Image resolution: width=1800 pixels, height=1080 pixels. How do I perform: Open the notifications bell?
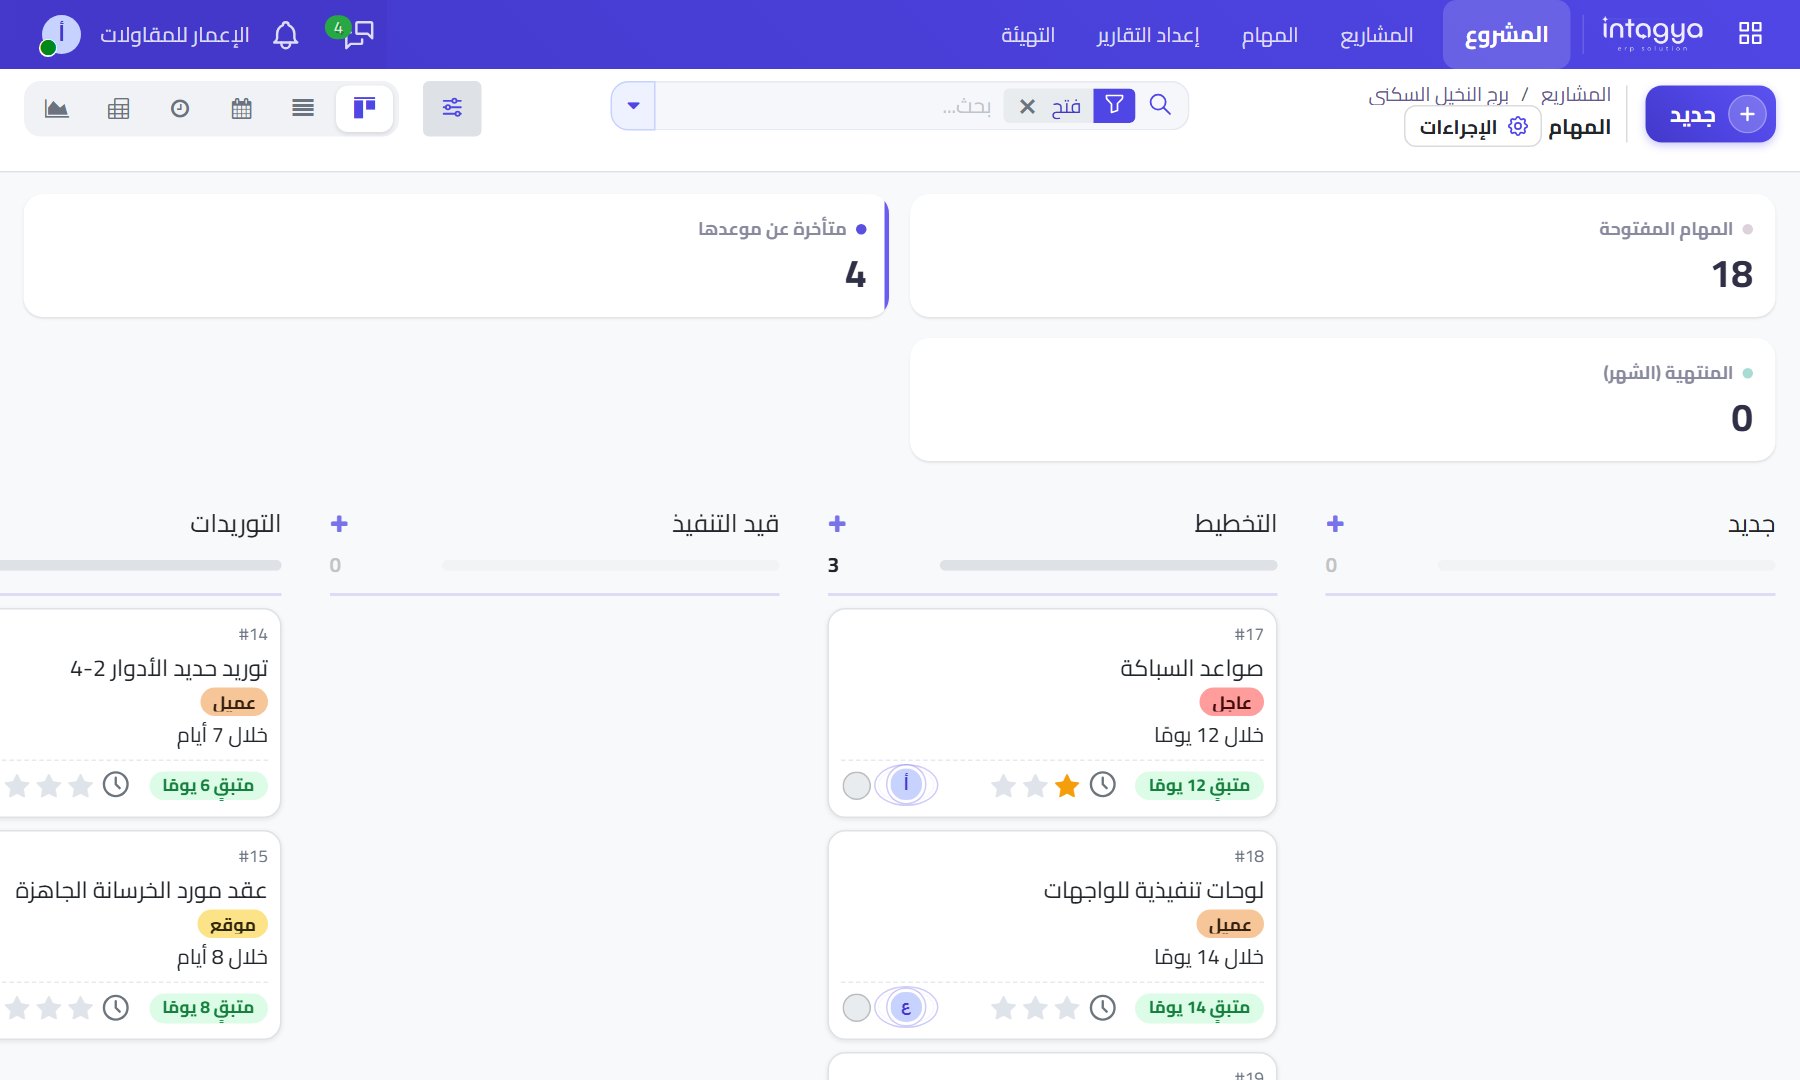(x=286, y=35)
